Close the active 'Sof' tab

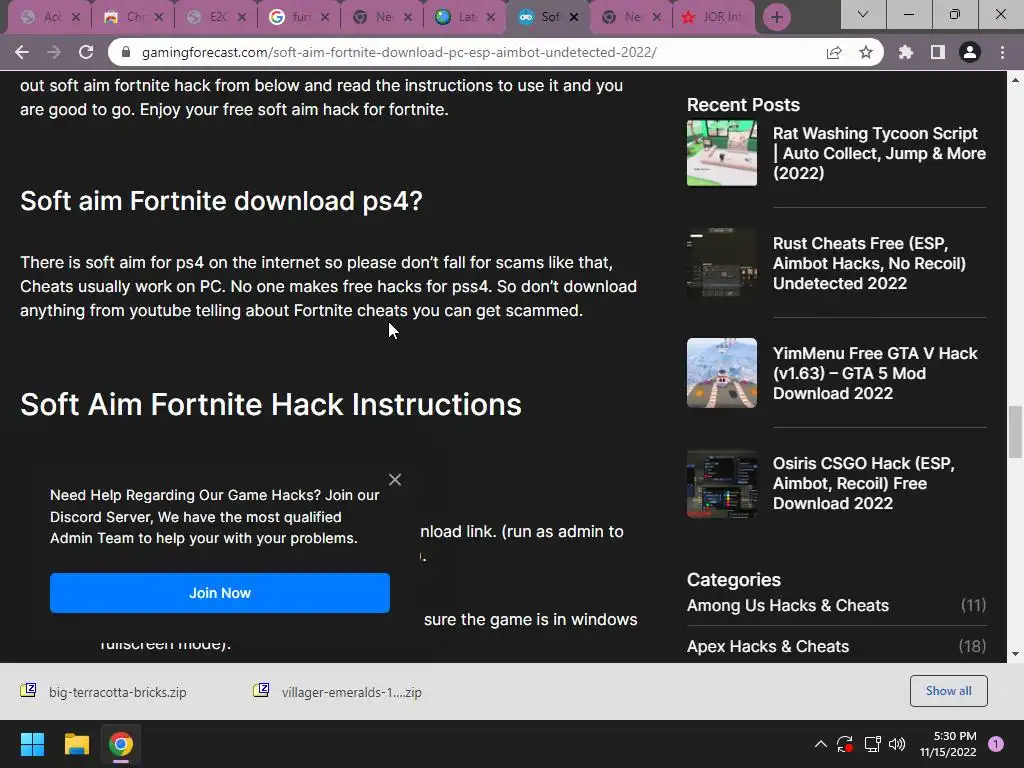(x=574, y=17)
